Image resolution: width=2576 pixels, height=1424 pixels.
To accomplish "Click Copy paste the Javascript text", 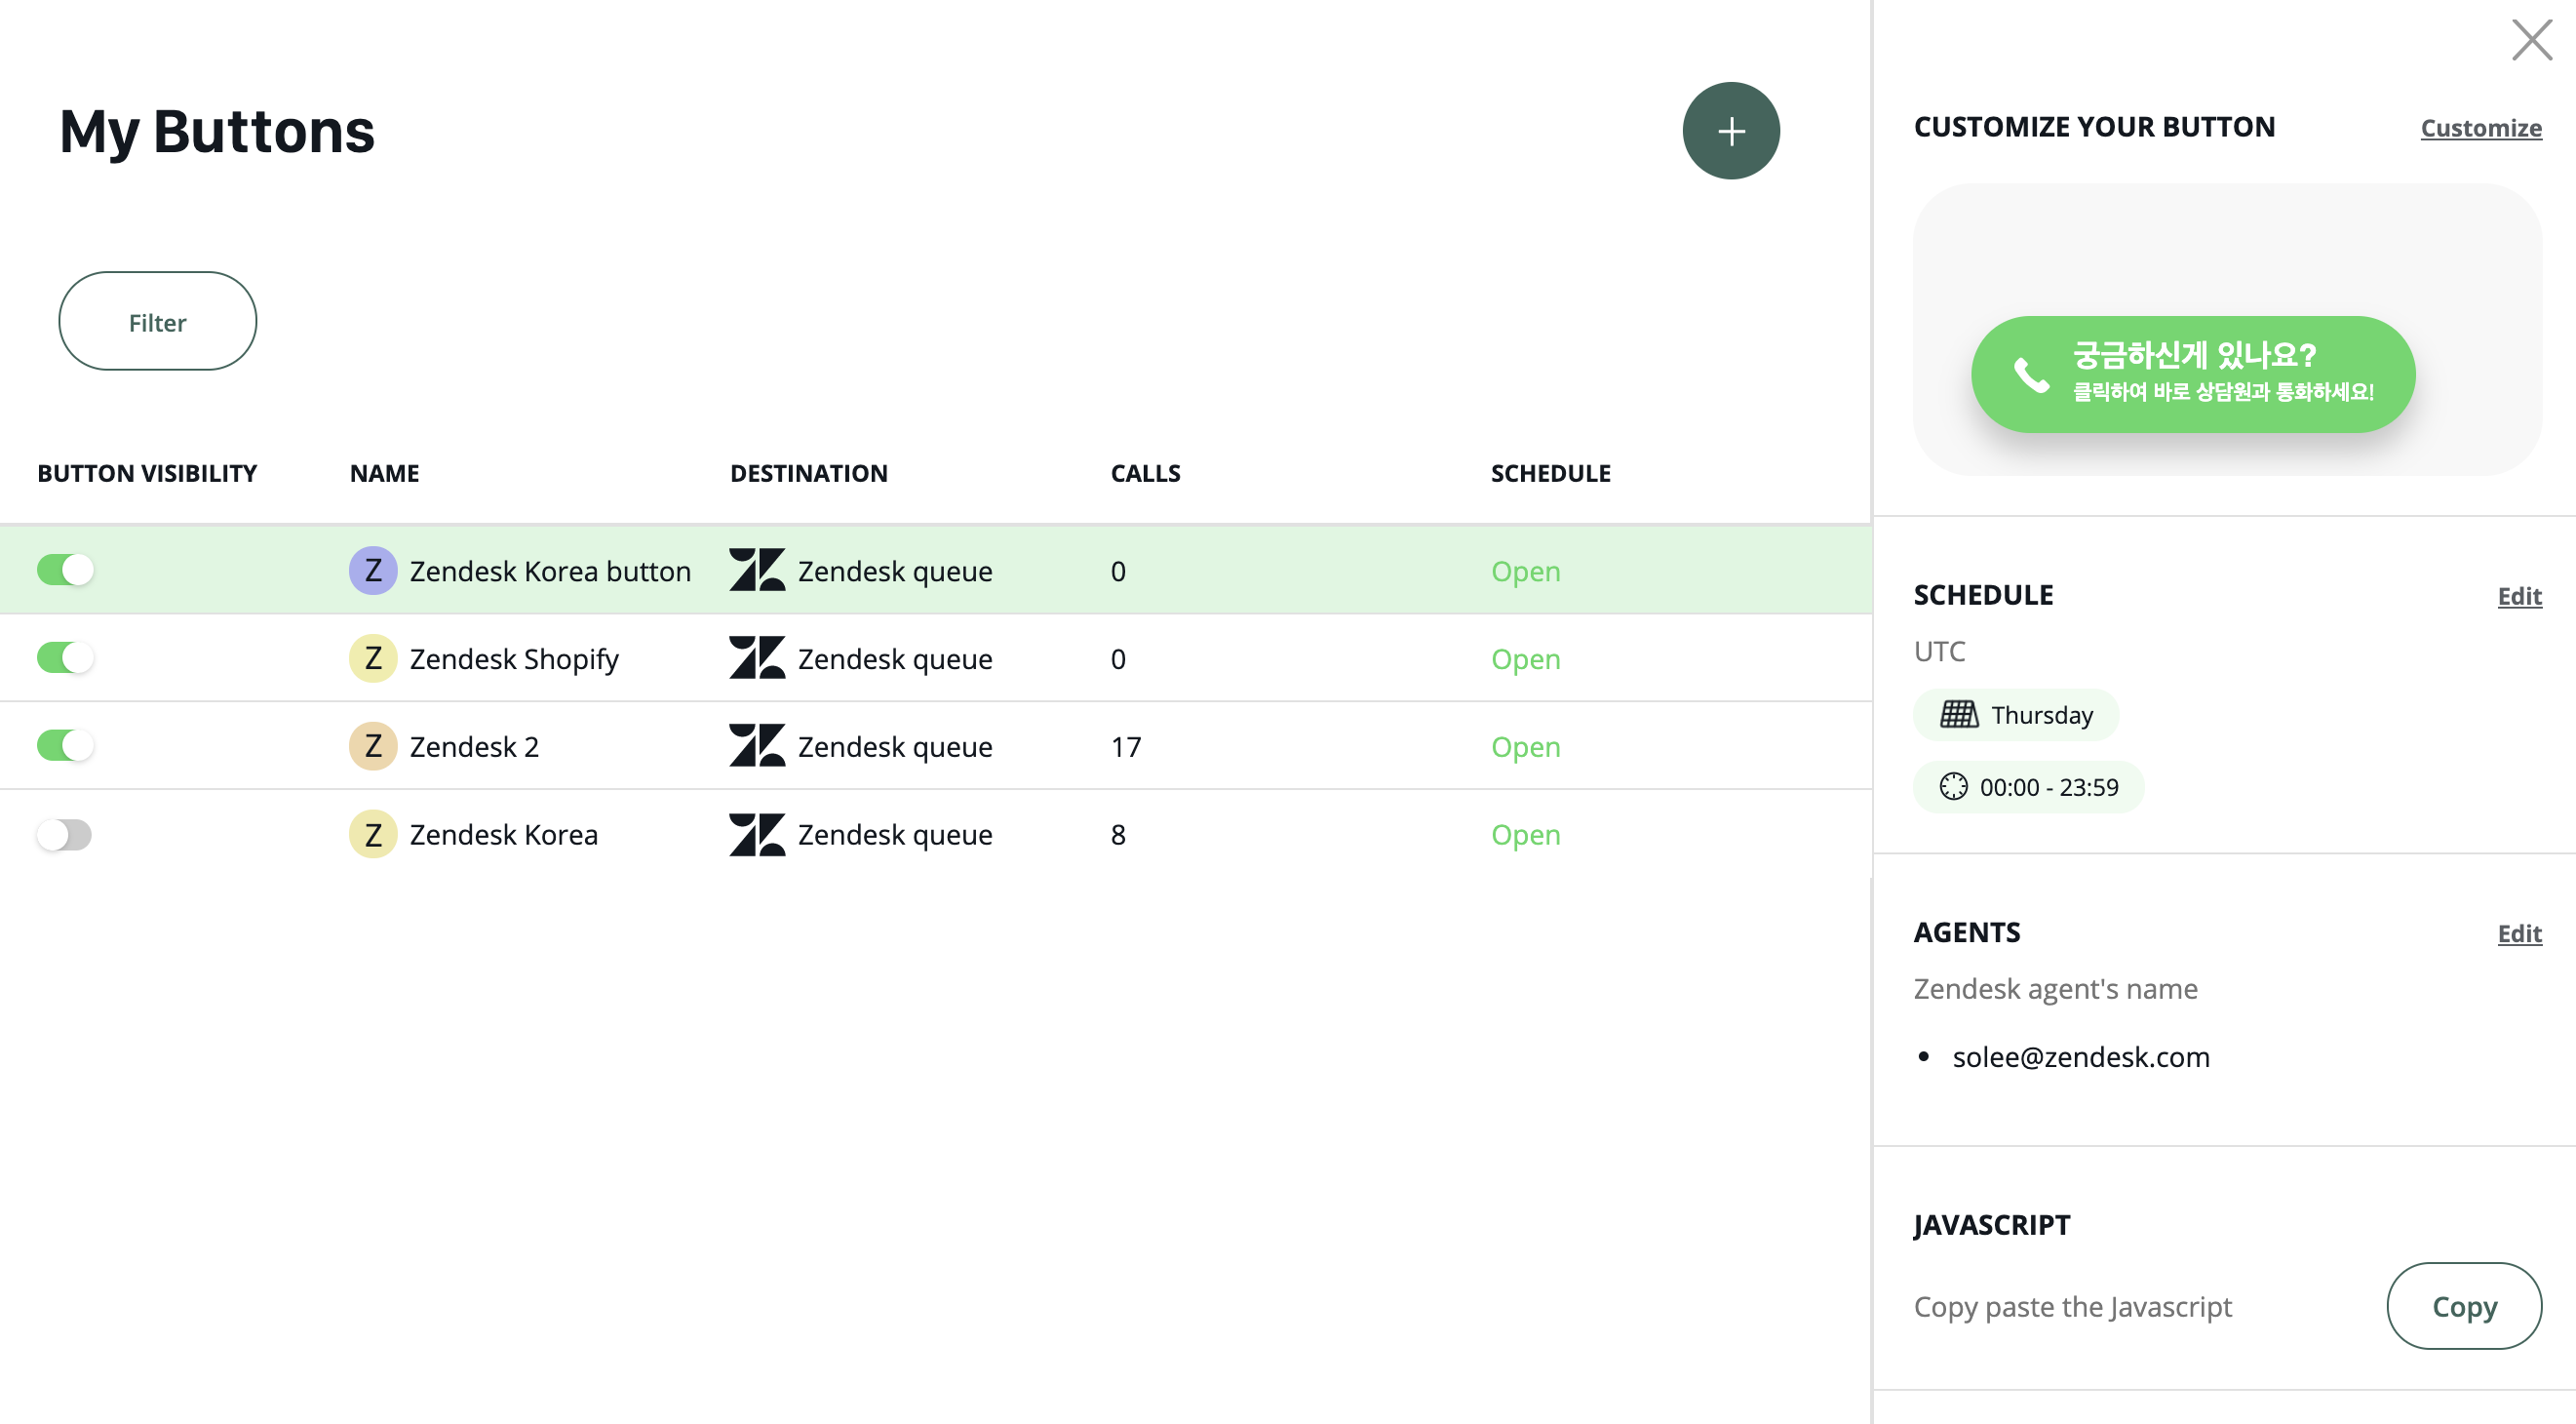I will pos(2072,1307).
